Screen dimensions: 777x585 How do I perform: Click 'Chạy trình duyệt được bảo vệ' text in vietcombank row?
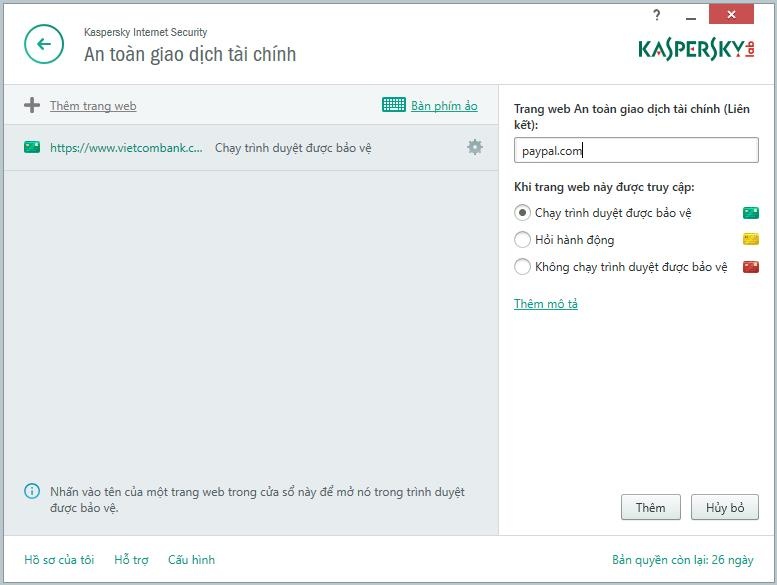pyautogui.click(x=293, y=148)
